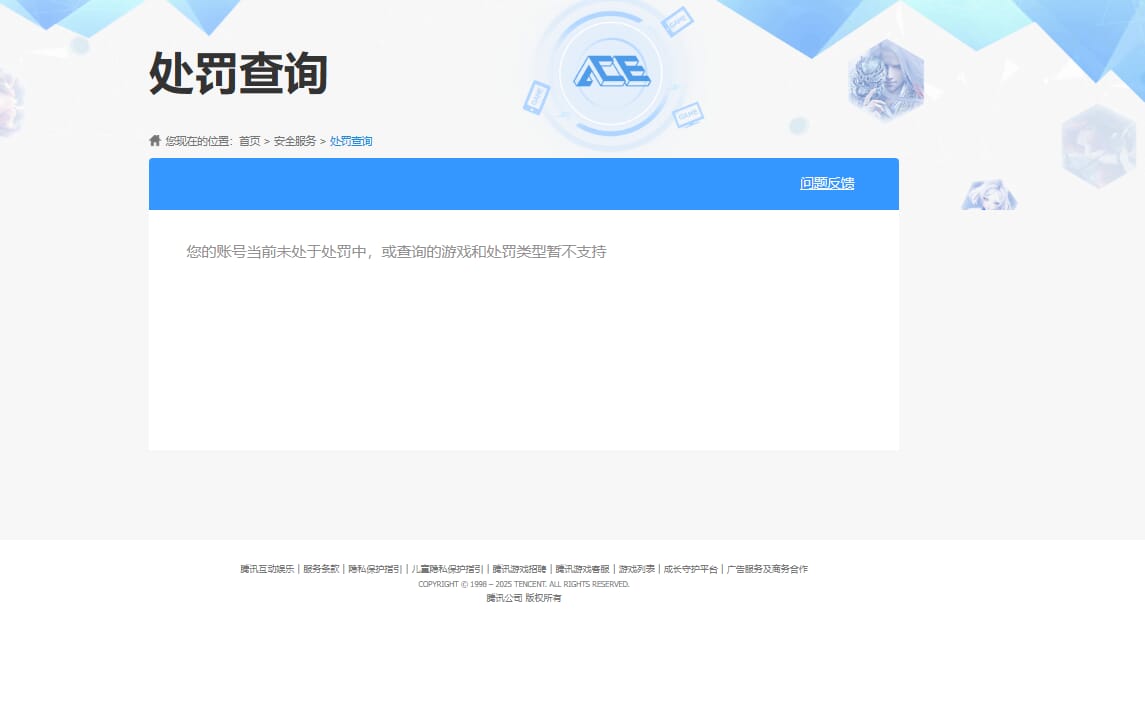Click the dragon character artwork on the right
The width and height of the screenshot is (1145, 702).
click(x=886, y=78)
